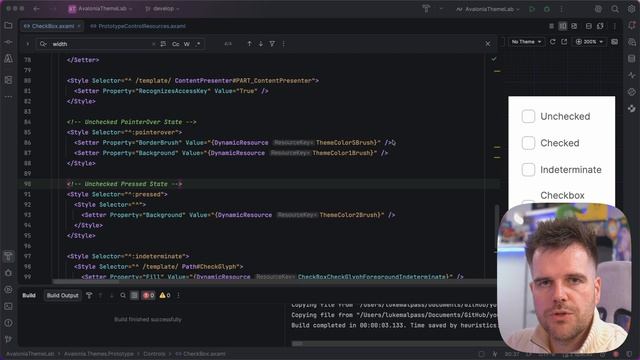Image resolution: width=640 pixels, height=360 pixels.
Task: Click Avalonia.Themes.Prototype breadcrumb
Action: coord(98,354)
